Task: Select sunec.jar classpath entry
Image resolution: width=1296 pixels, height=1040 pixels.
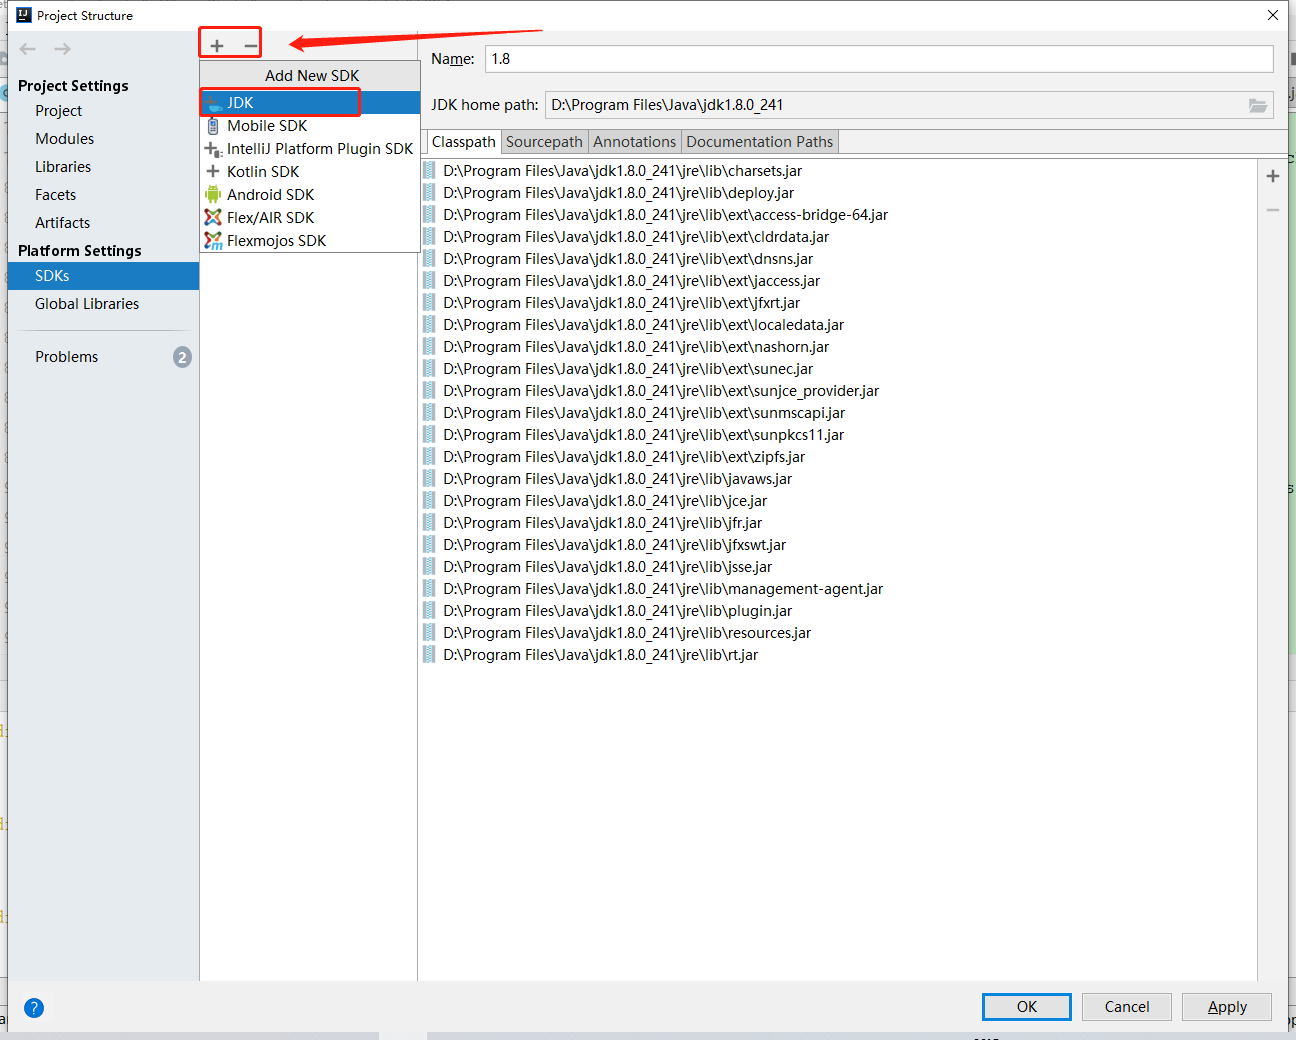Action: click(838, 369)
